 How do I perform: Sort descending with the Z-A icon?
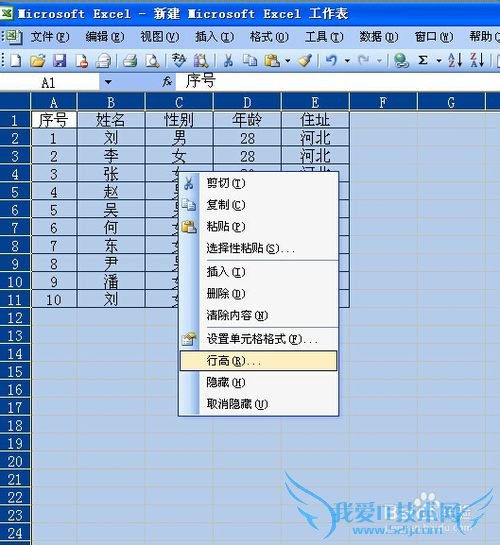pos(477,60)
